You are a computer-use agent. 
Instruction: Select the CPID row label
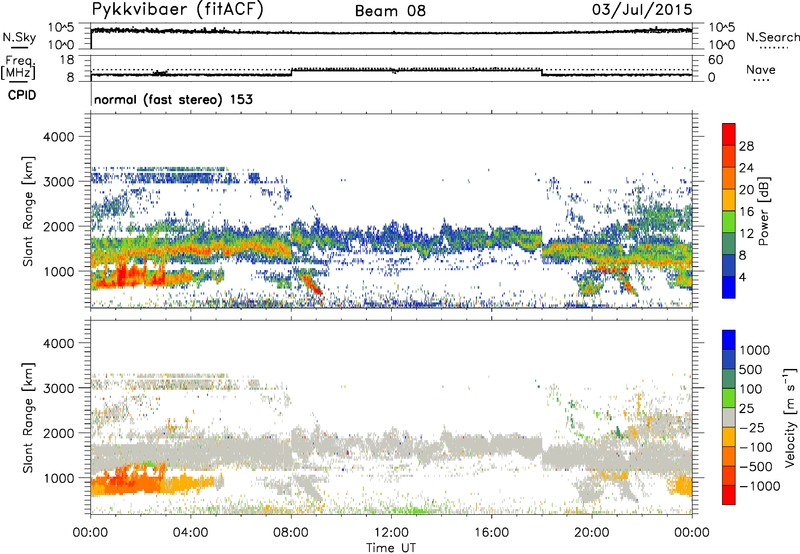pos(22,95)
